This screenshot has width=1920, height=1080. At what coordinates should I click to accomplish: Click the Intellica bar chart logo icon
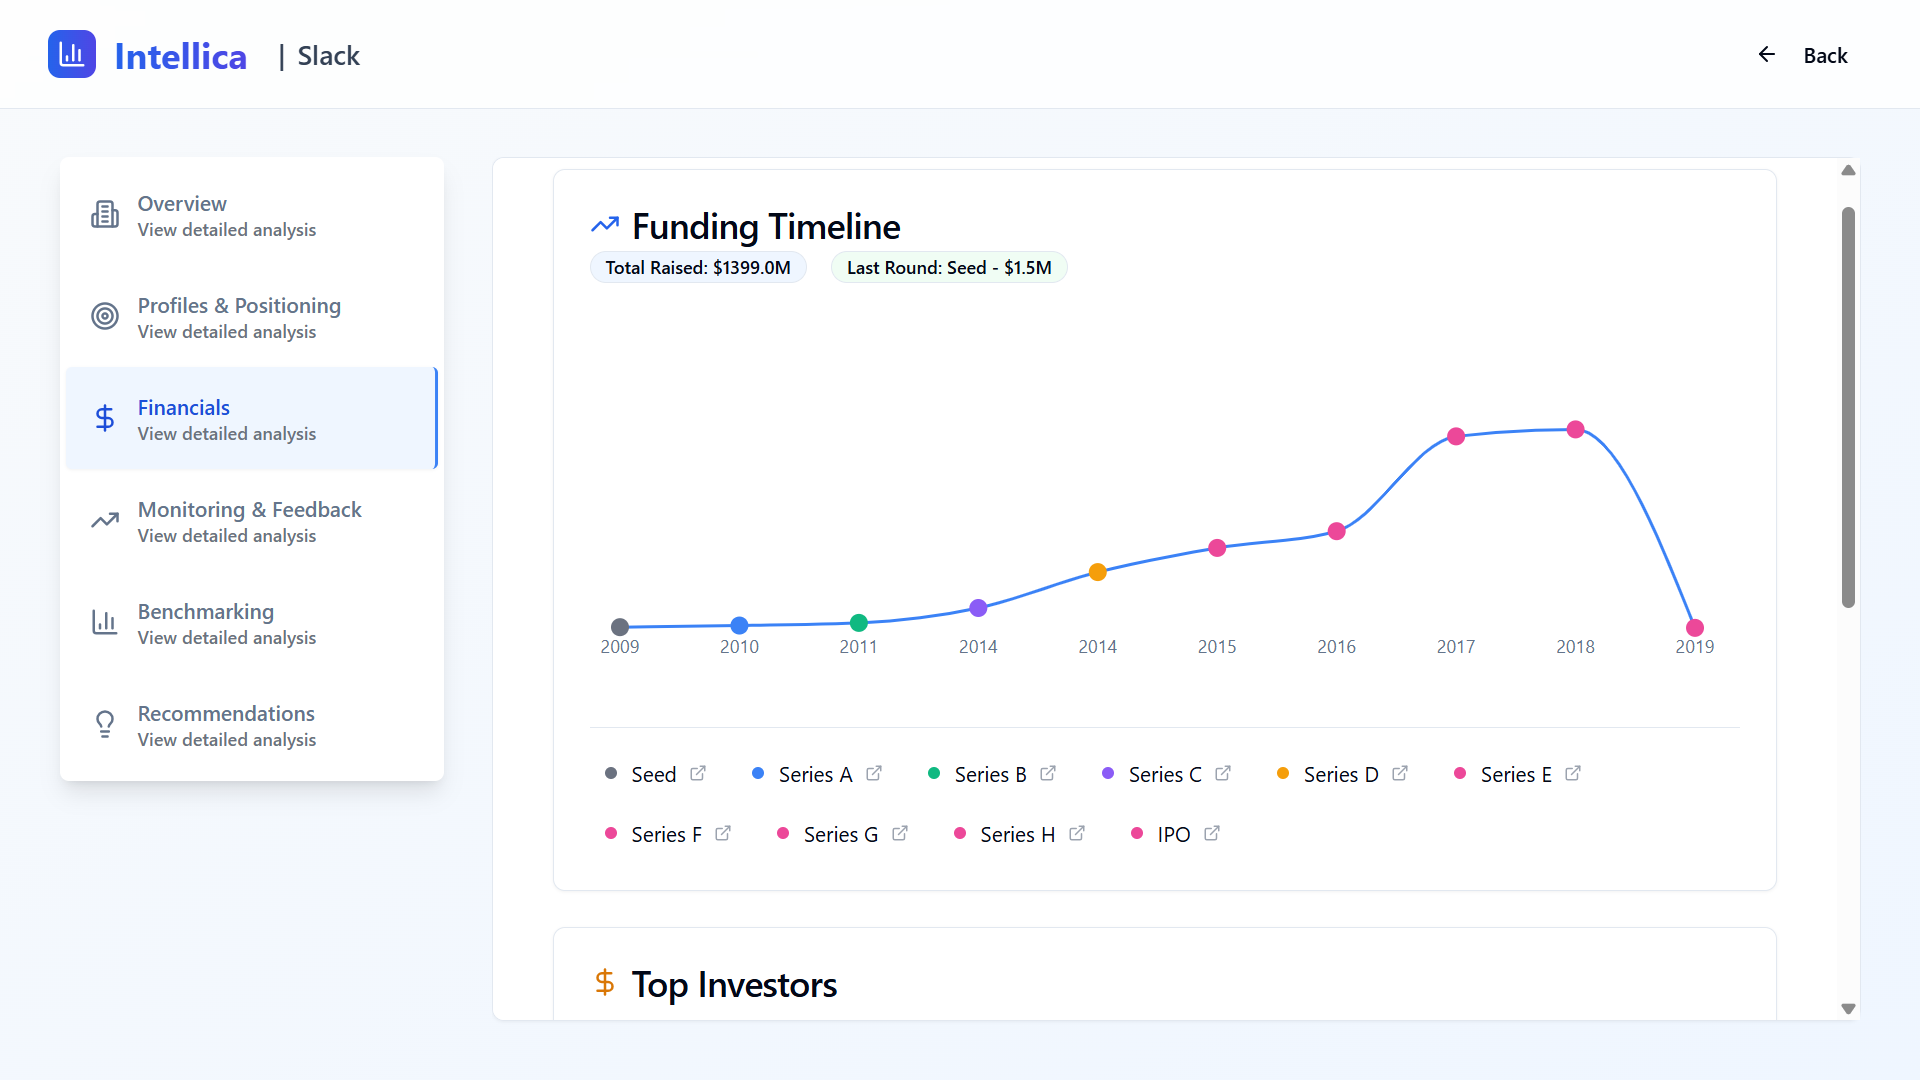tap(72, 54)
